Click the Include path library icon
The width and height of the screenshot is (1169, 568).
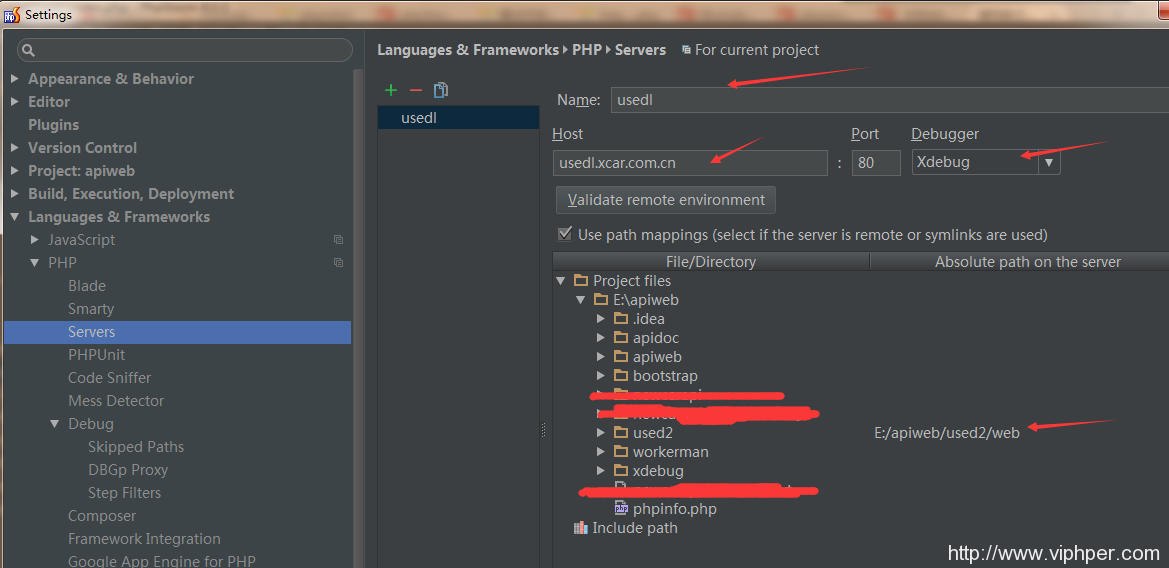(x=581, y=528)
